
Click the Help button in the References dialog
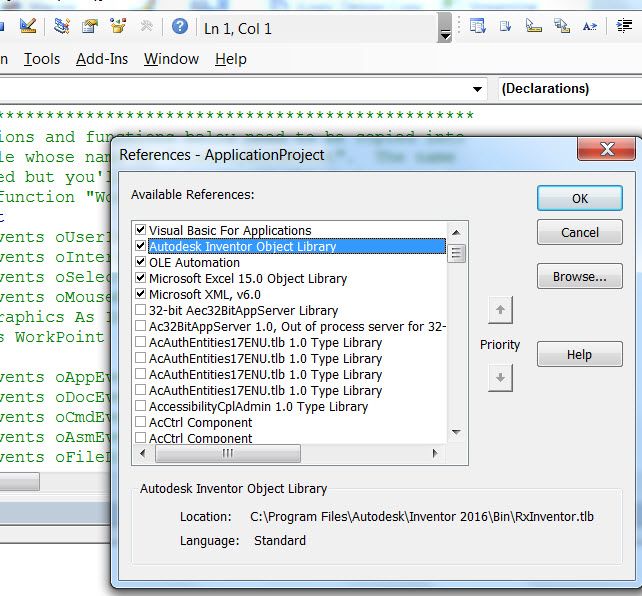(580, 354)
